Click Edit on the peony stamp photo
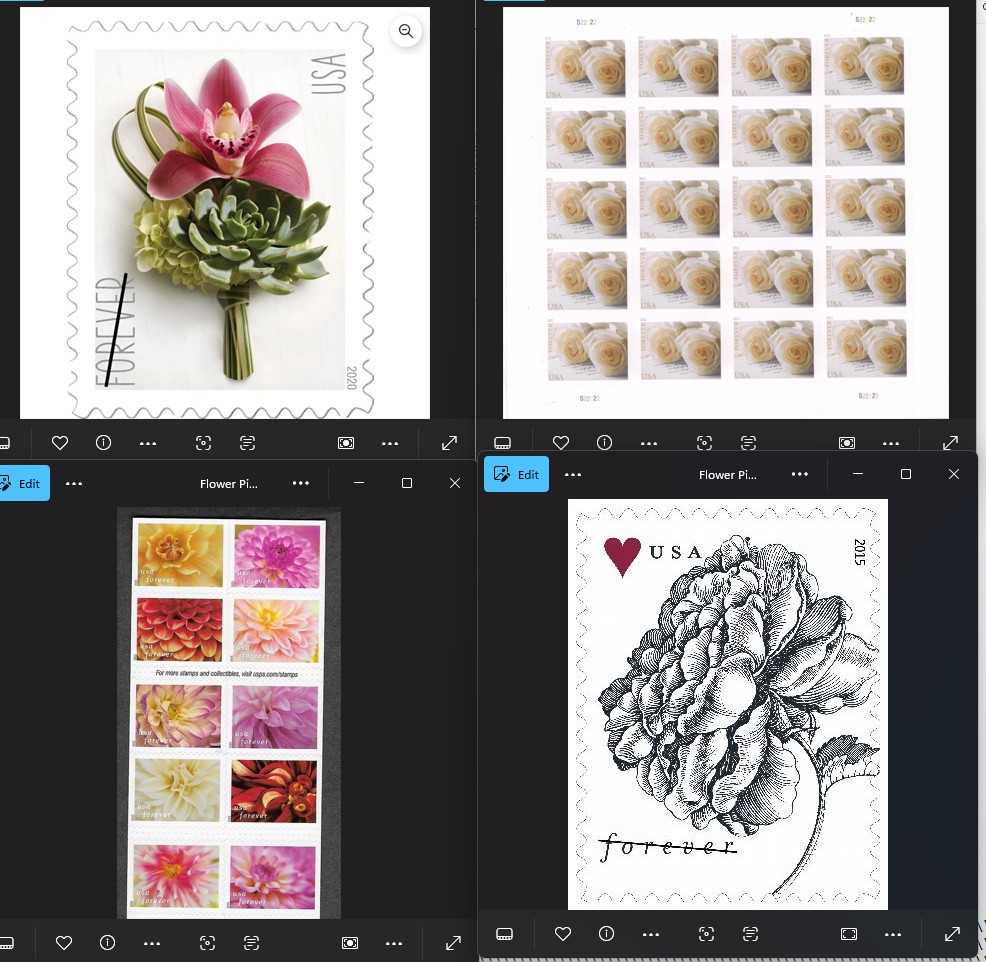Image resolution: width=986 pixels, height=962 pixels. [x=516, y=474]
